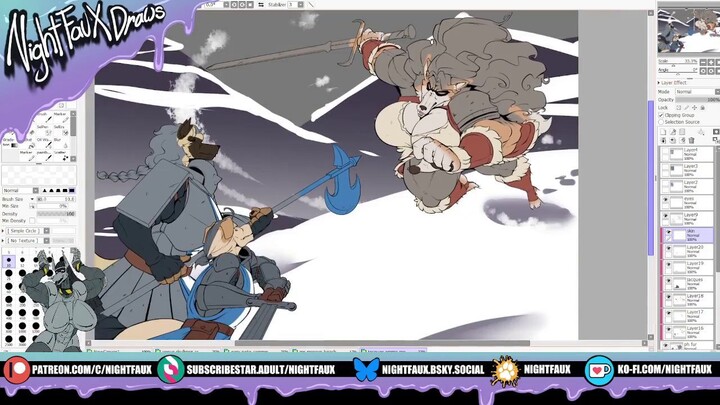Select the Marker tool in the top row
This screenshot has width=720, height=405.
(x=61, y=117)
